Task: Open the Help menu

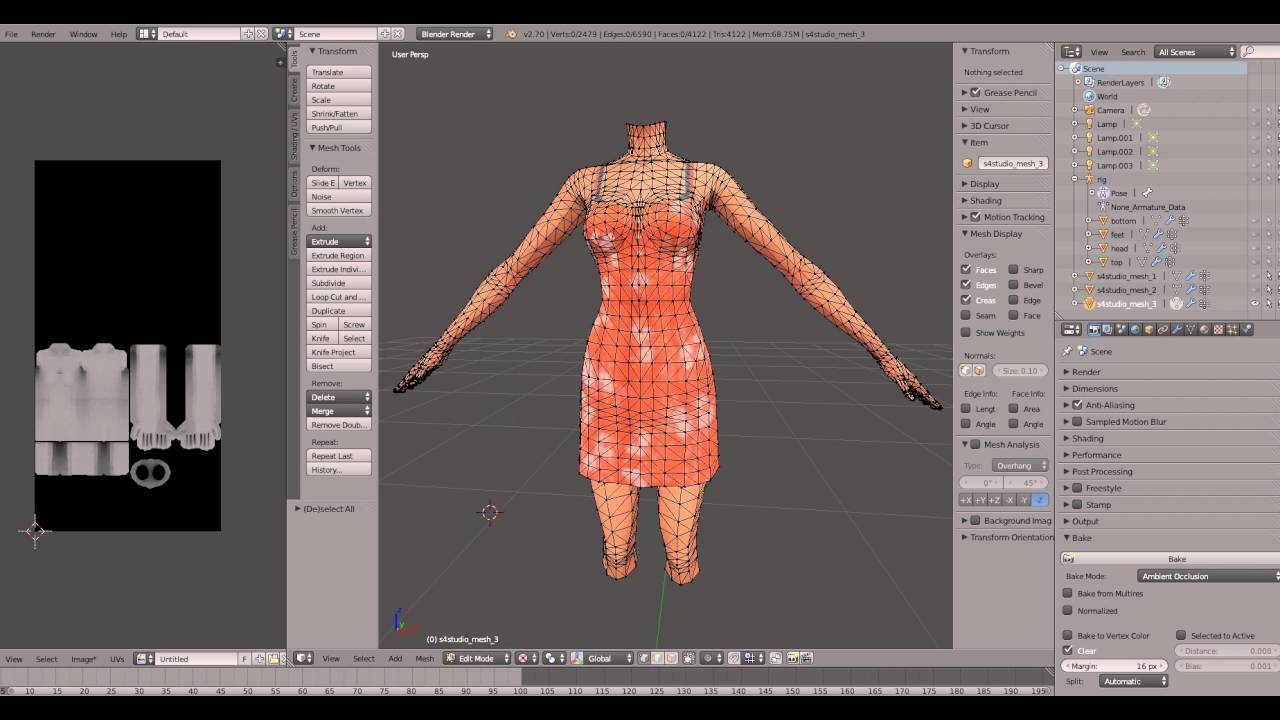Action: (119, 34)
